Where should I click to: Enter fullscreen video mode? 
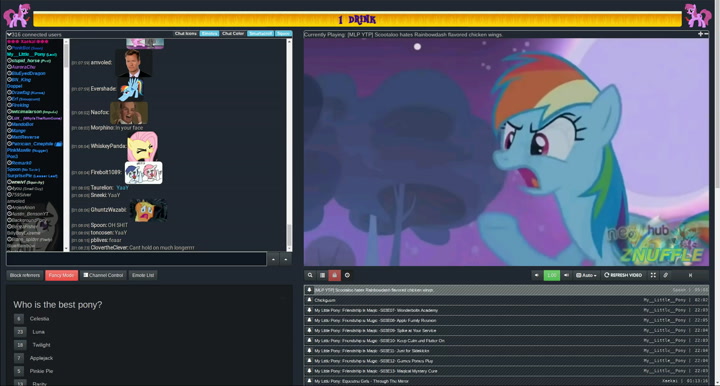click(653, 275)
